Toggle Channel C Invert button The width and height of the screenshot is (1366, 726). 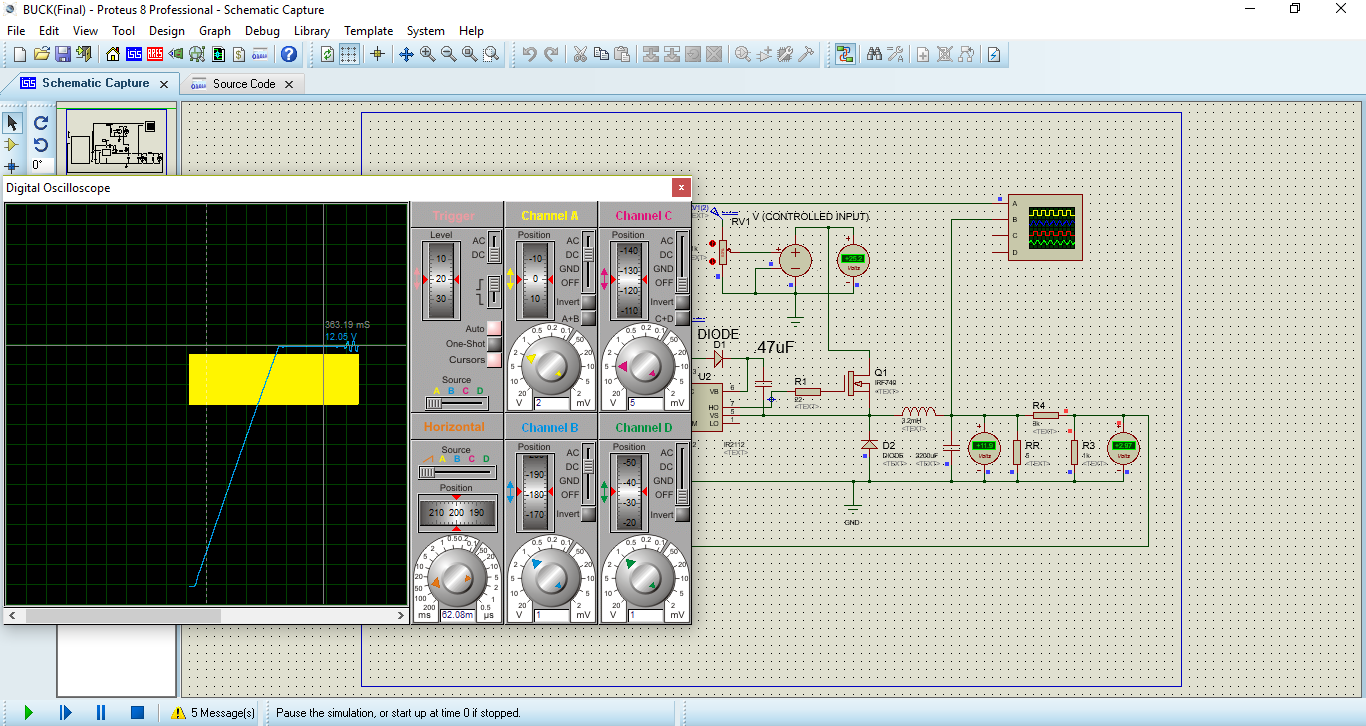[682, 302]
